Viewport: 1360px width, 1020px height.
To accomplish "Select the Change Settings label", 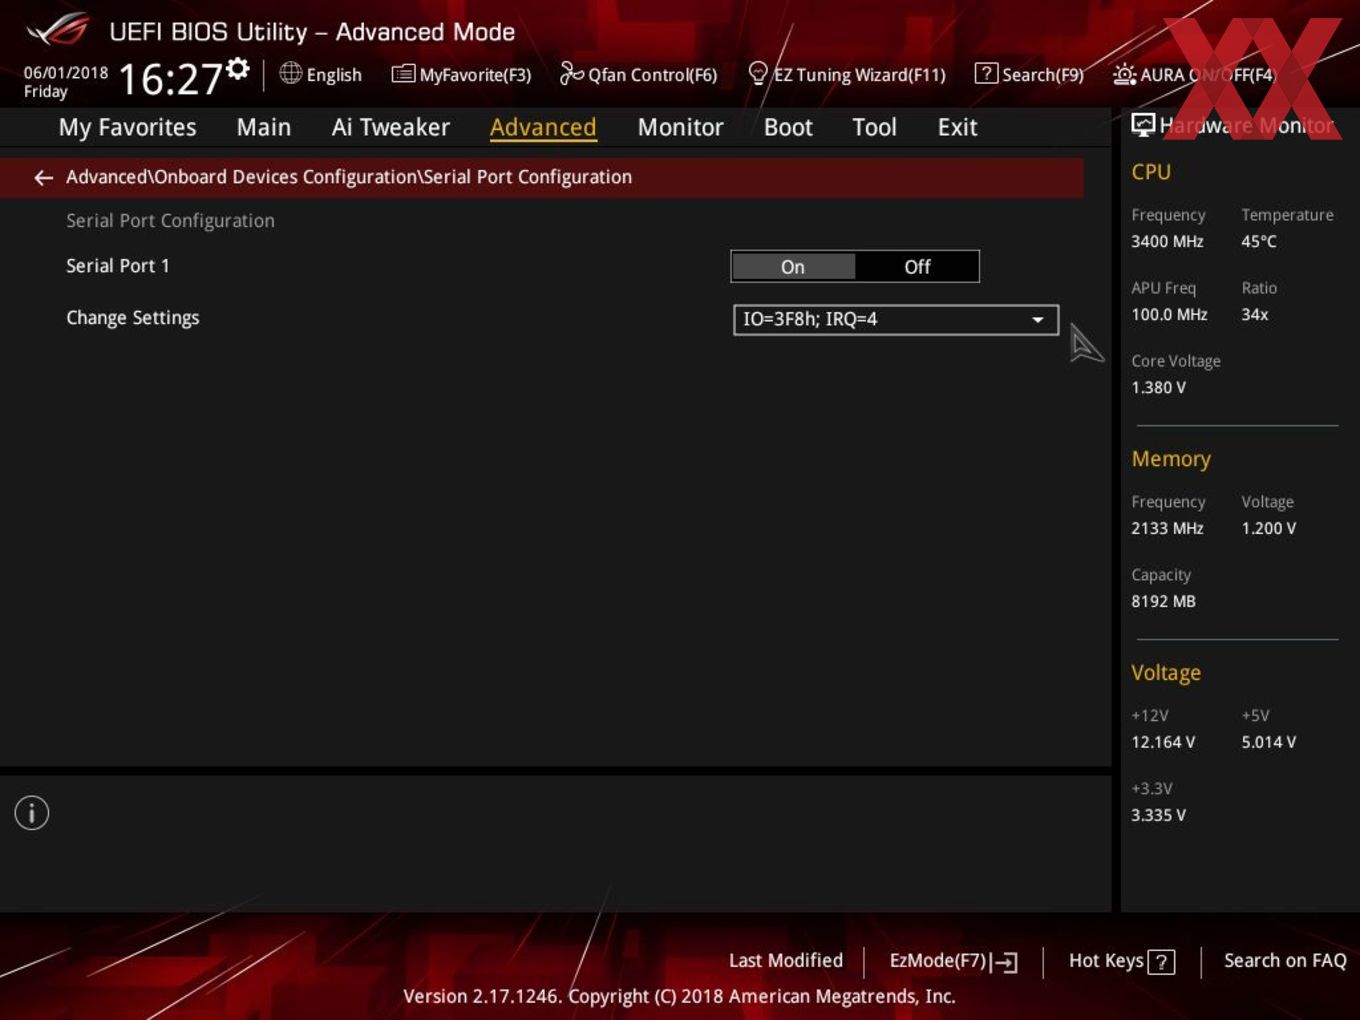I will (133, 318).
